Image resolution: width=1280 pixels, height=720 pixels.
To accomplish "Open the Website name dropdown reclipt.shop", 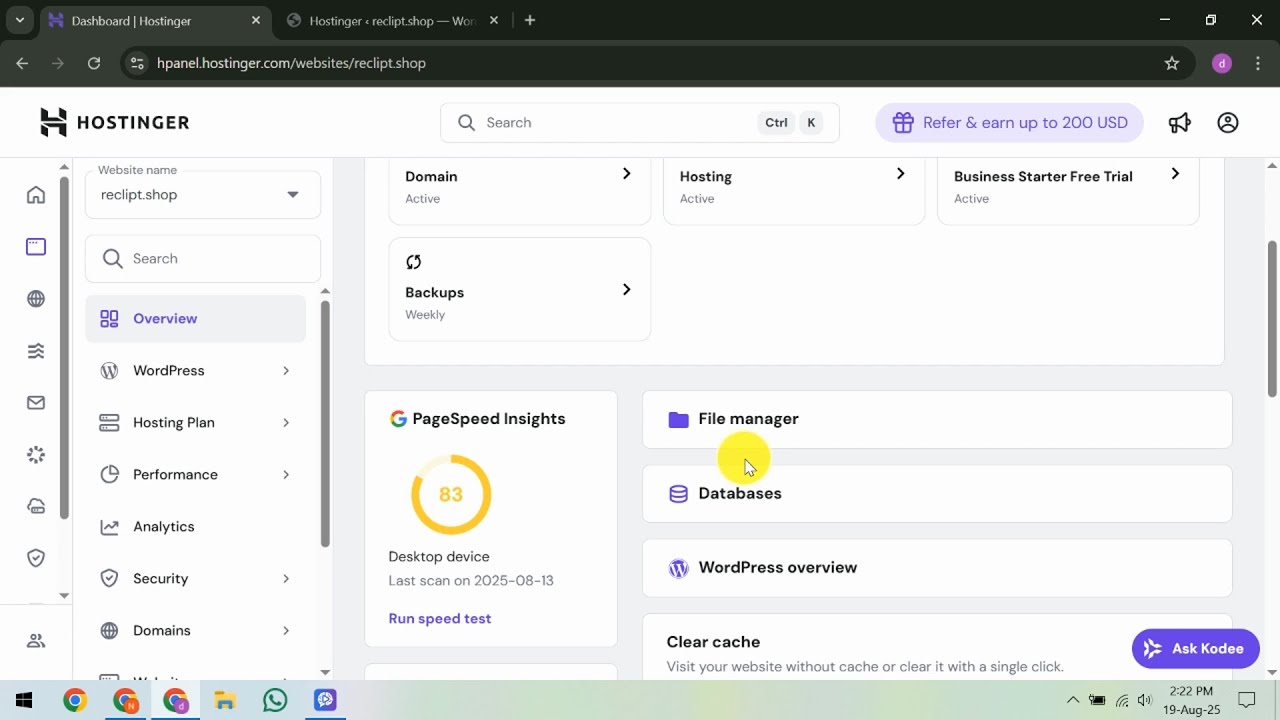I will (x=203, y=195).
